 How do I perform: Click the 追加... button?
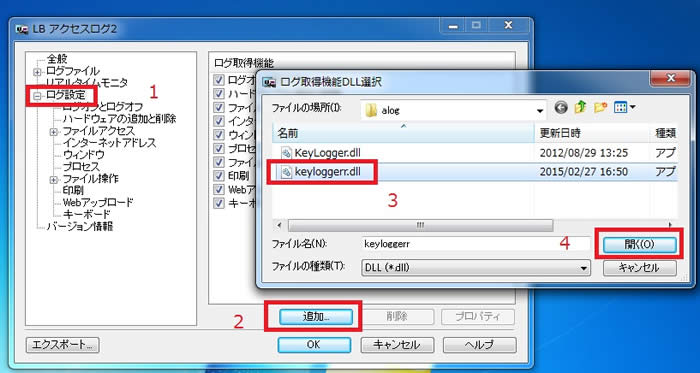(316, 317)
